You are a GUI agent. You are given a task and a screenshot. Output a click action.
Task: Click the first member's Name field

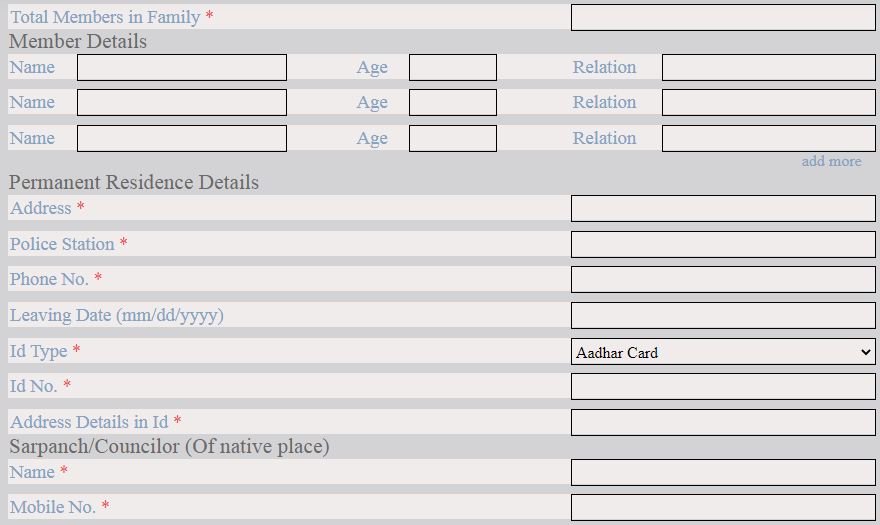(x=181, y=67)
